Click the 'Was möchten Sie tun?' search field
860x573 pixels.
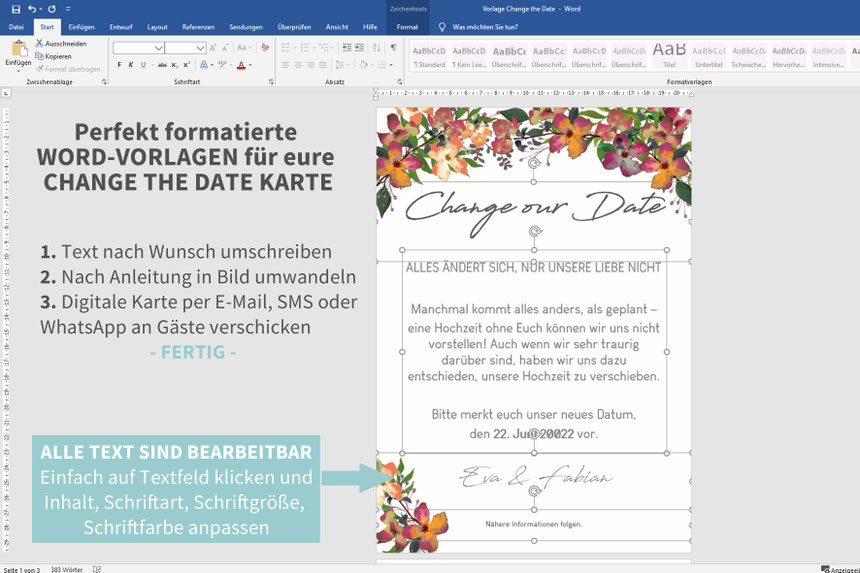tap(485, 27)
